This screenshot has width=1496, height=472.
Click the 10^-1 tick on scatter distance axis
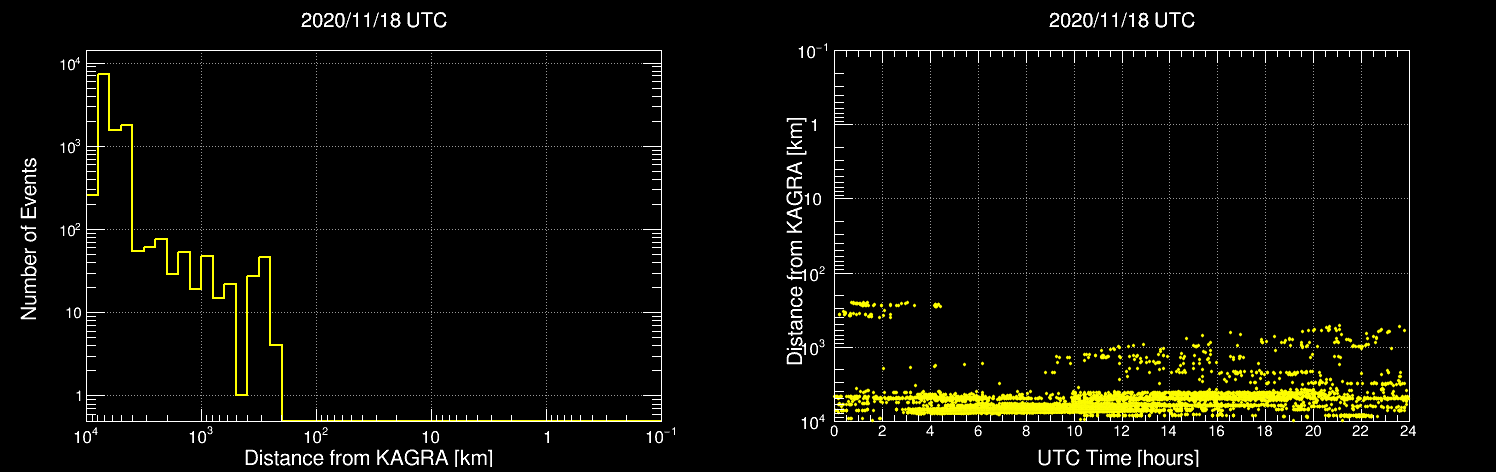pyautogui.click(x=813, y=51)
